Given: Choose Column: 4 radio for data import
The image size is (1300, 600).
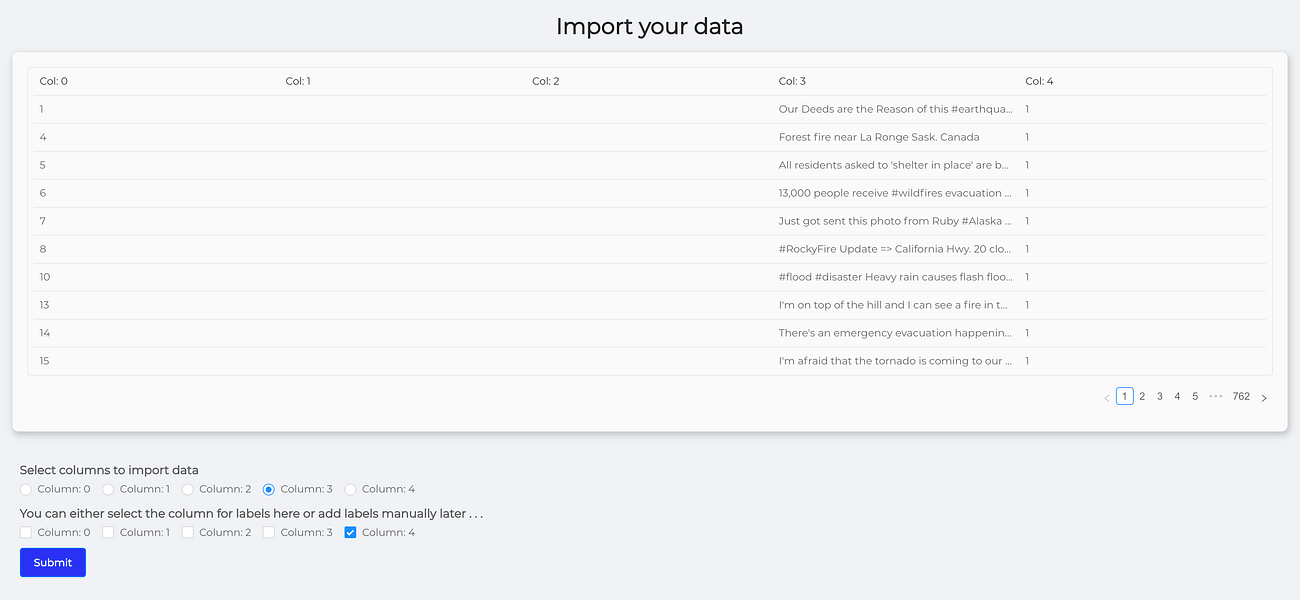Looking at the screenshot, I should [350, 489].
